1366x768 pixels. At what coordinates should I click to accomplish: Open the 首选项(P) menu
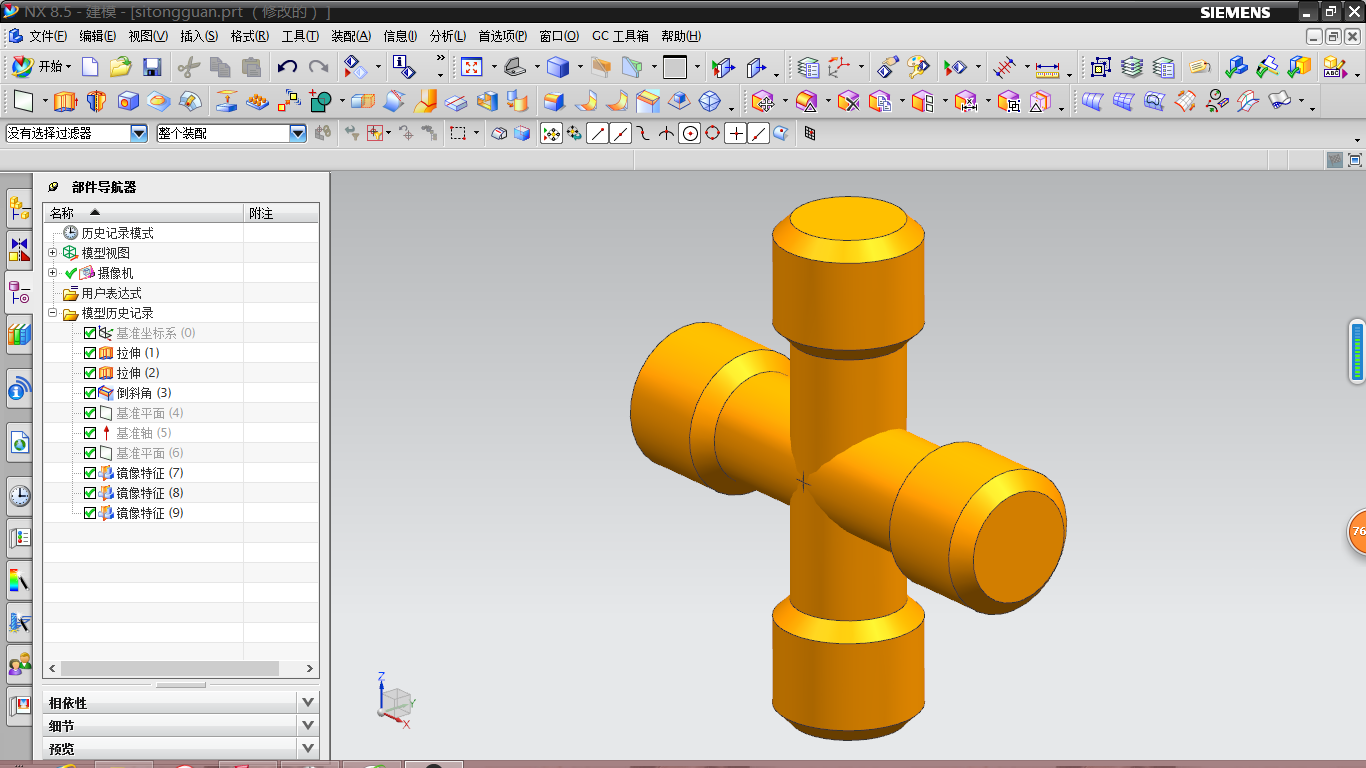pos(502,36)
